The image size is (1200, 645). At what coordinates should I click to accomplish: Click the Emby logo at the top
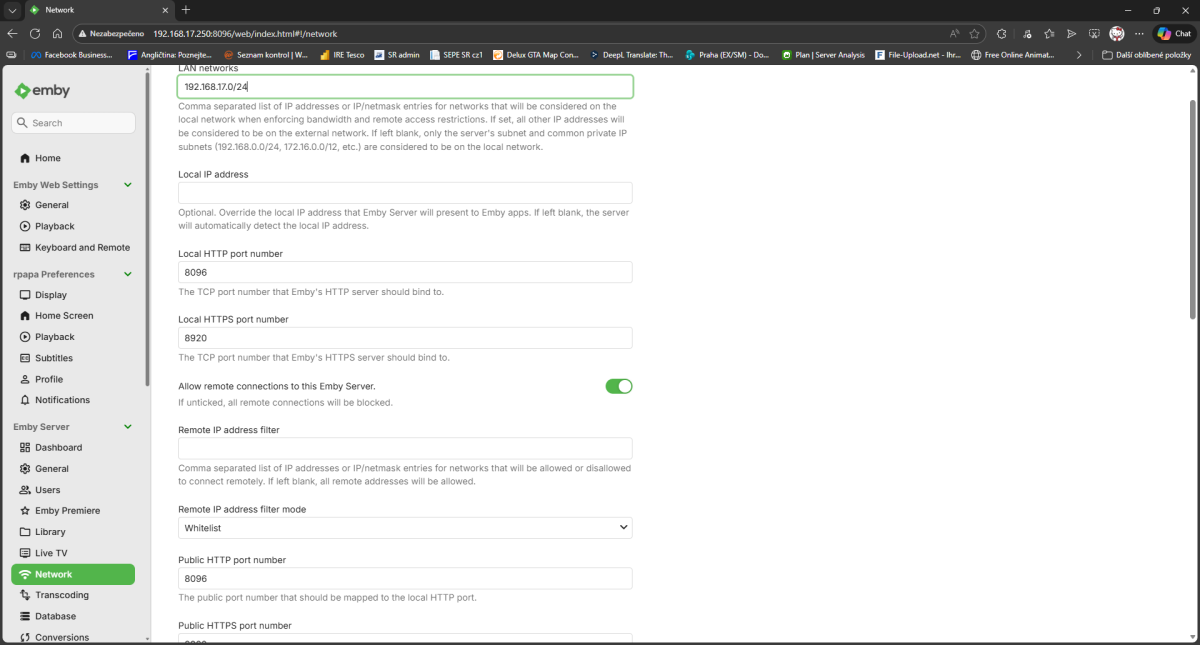click(44, 90)
